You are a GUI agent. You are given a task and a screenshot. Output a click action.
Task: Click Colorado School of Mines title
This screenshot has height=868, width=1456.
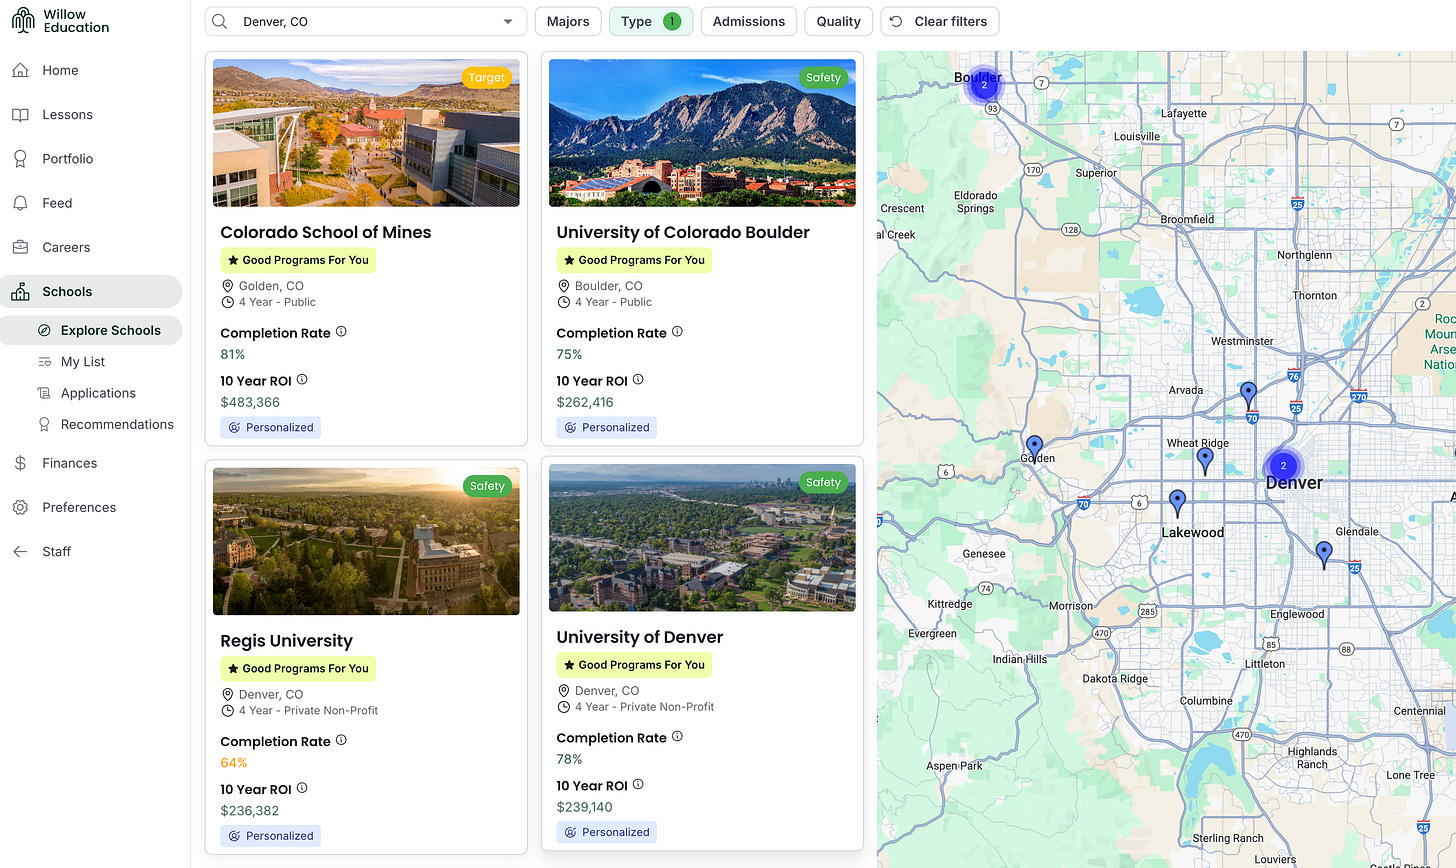click(x=326, y=232)
